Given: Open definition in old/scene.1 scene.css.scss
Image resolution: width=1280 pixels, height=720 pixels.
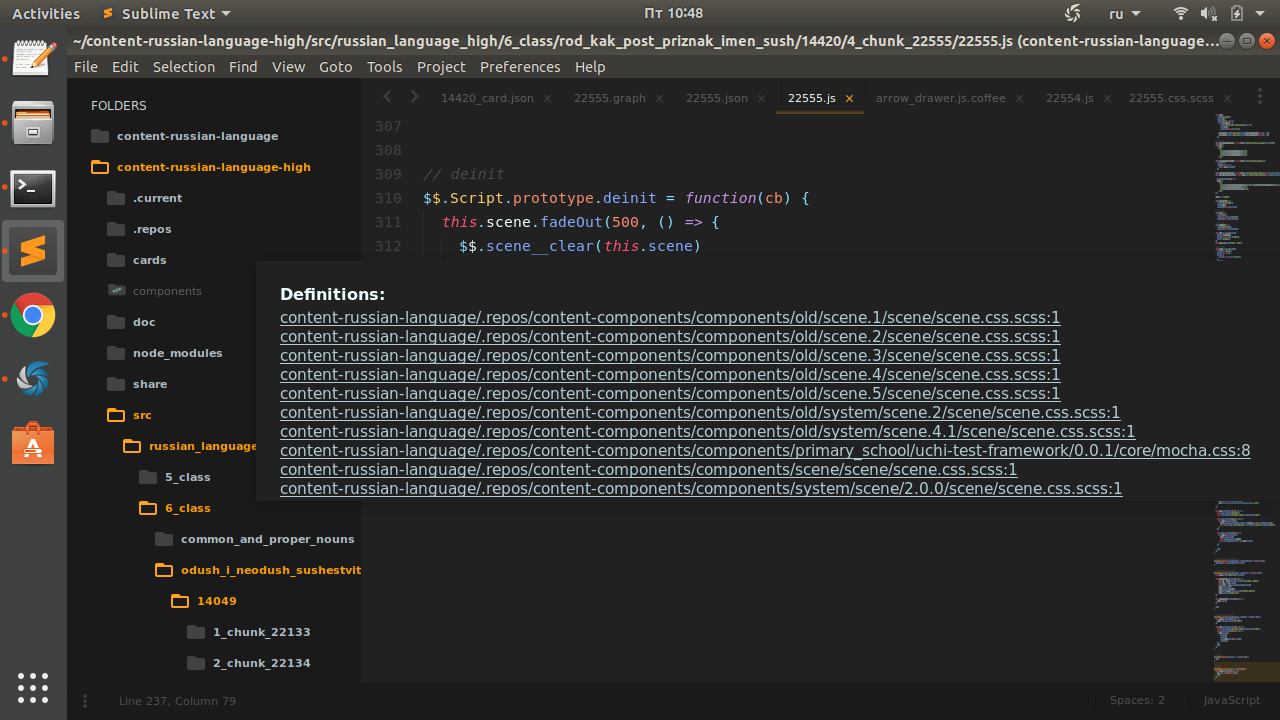Looking at the screenshot, I should coord(670,318).
